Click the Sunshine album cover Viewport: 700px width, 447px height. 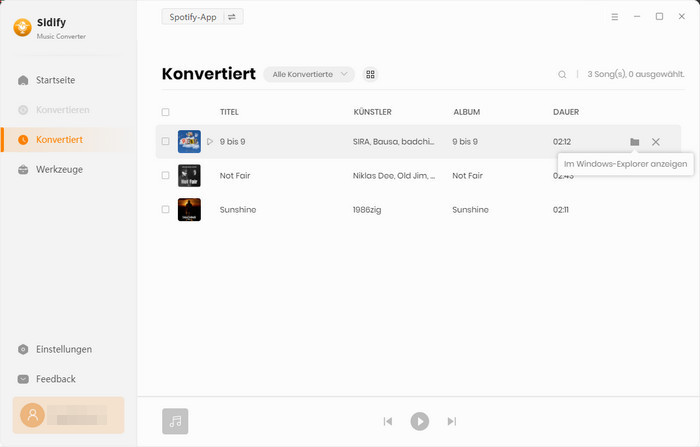click(x=189, y=209)
